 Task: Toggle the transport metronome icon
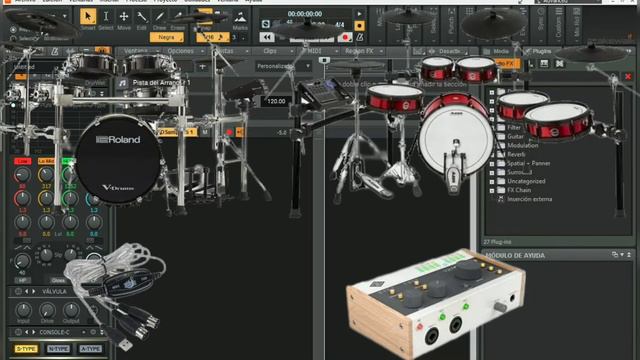point(360,38)
